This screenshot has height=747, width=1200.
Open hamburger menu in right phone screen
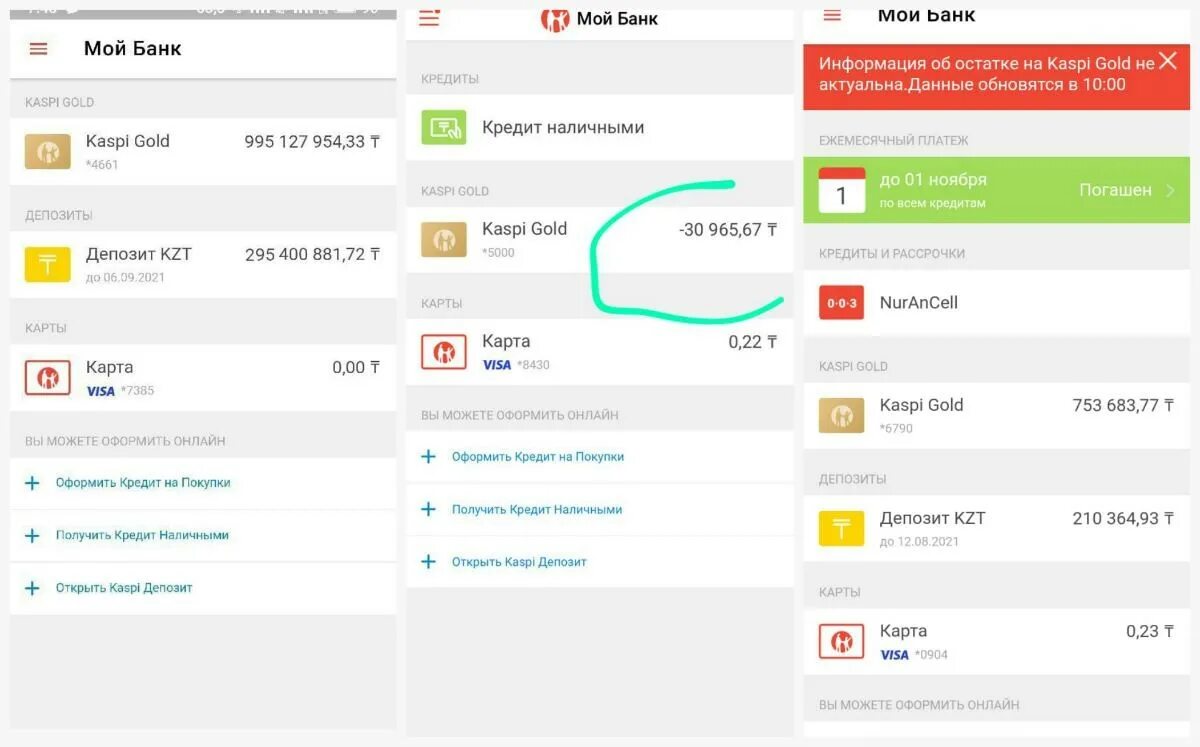(832, 15)
